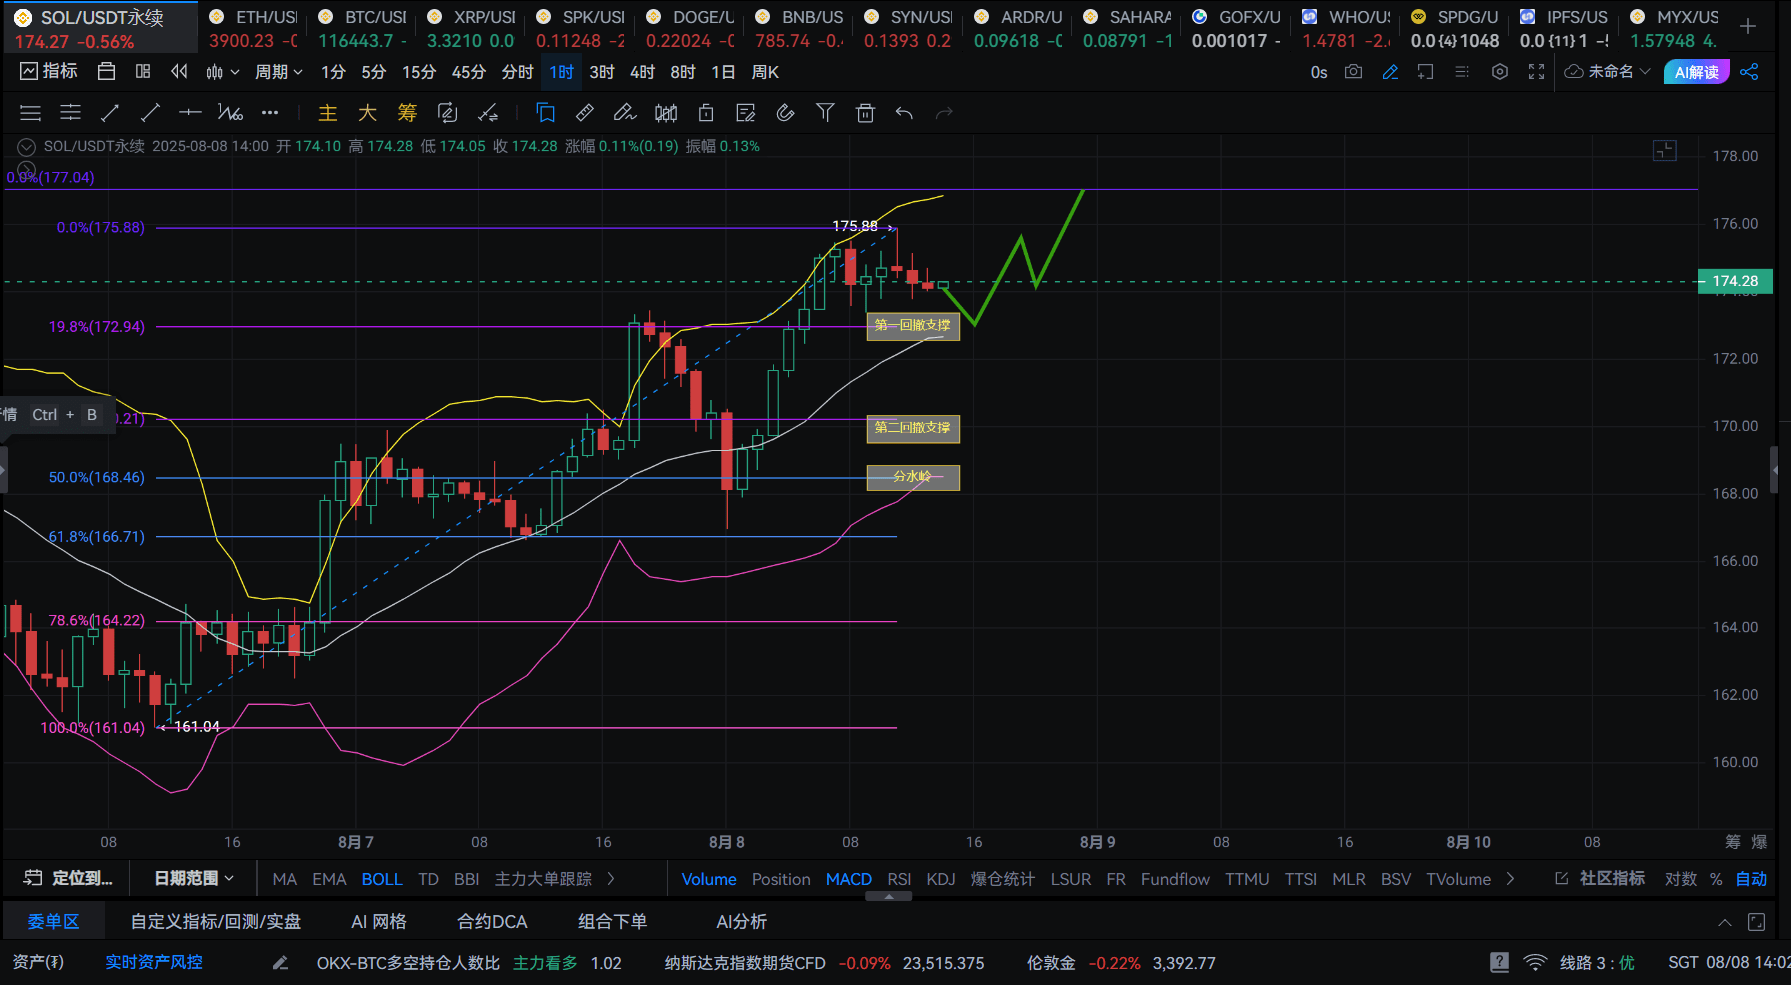Click the hexagon chart settings icon

click(1499, 72)
